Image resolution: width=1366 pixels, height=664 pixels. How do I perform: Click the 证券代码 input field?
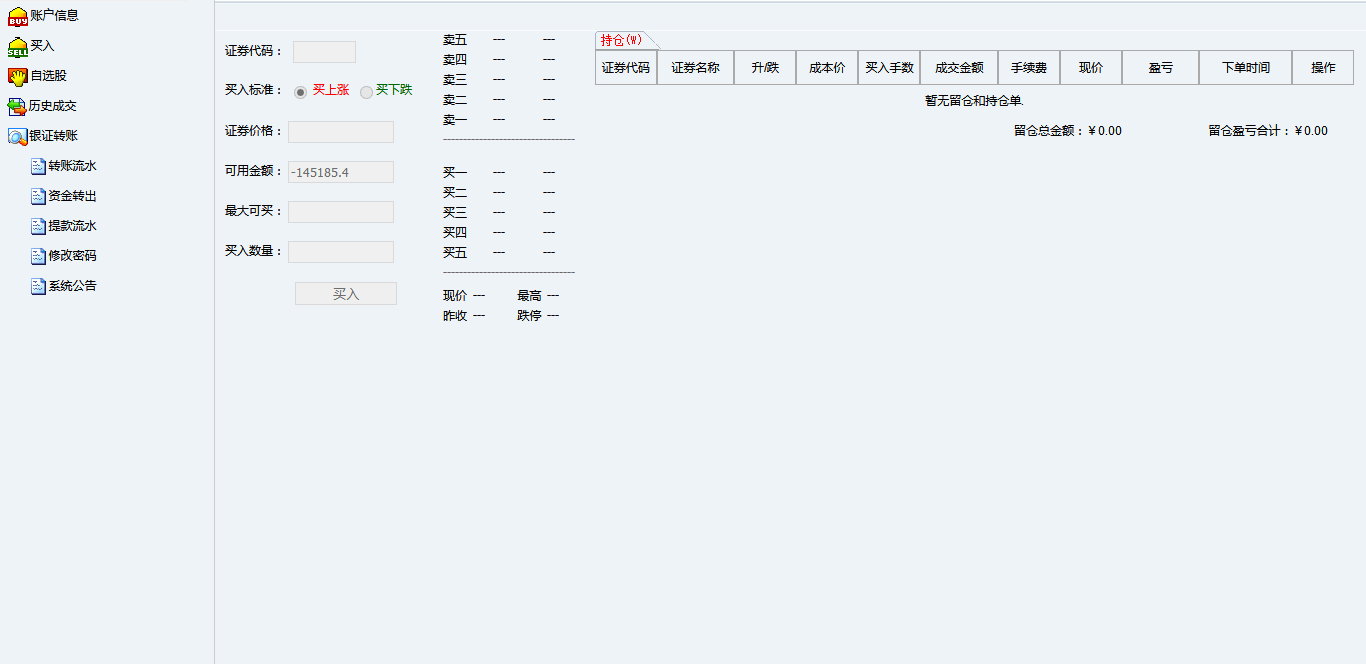click(x=324, y=52)
